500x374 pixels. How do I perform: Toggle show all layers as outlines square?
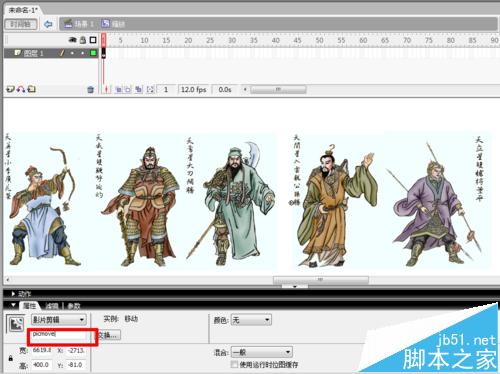tap(93, 40)
